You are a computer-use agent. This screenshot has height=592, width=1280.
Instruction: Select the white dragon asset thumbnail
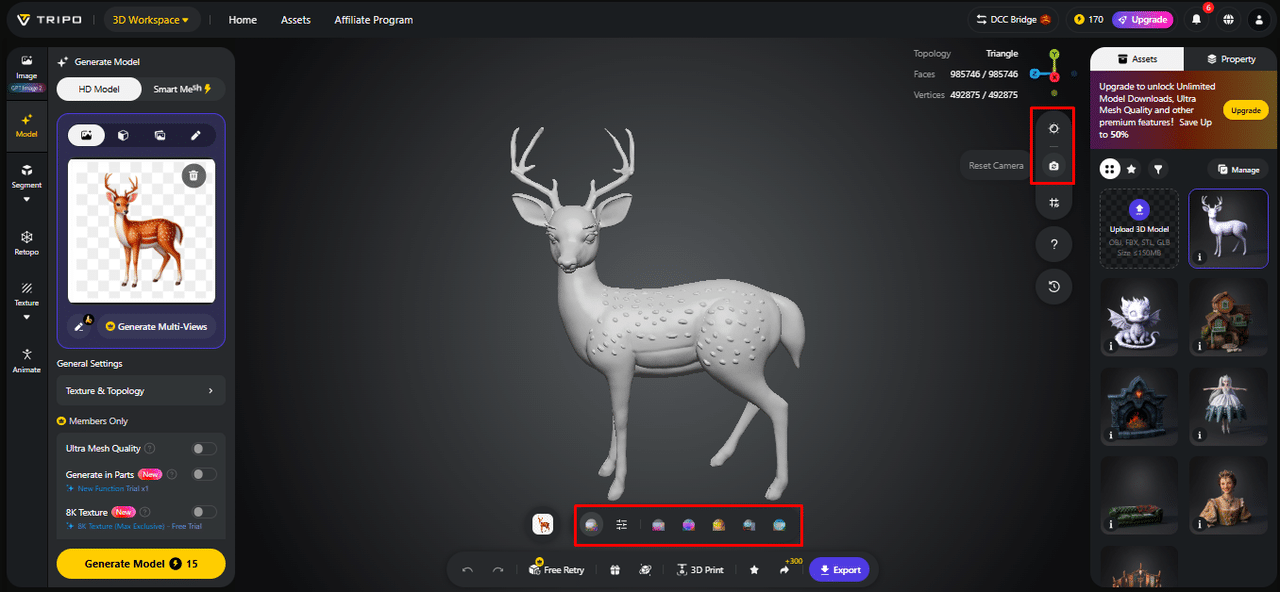1140,317
